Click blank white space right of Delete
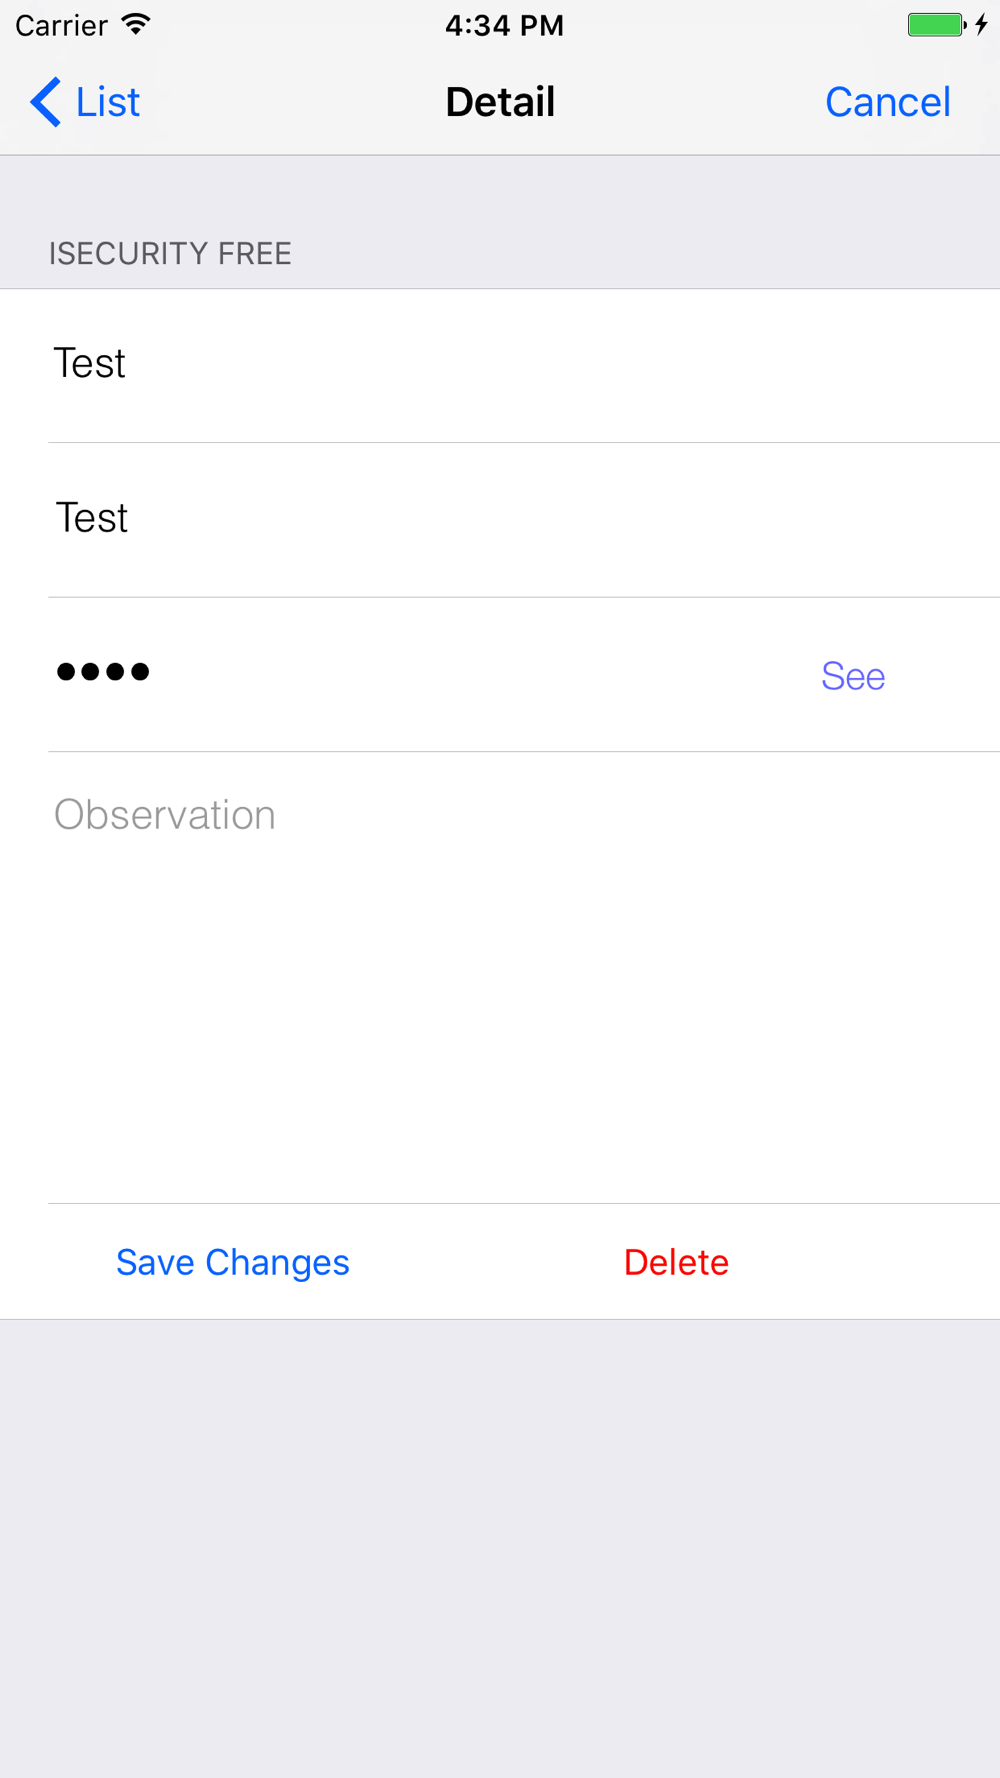 pos(870,1262)
